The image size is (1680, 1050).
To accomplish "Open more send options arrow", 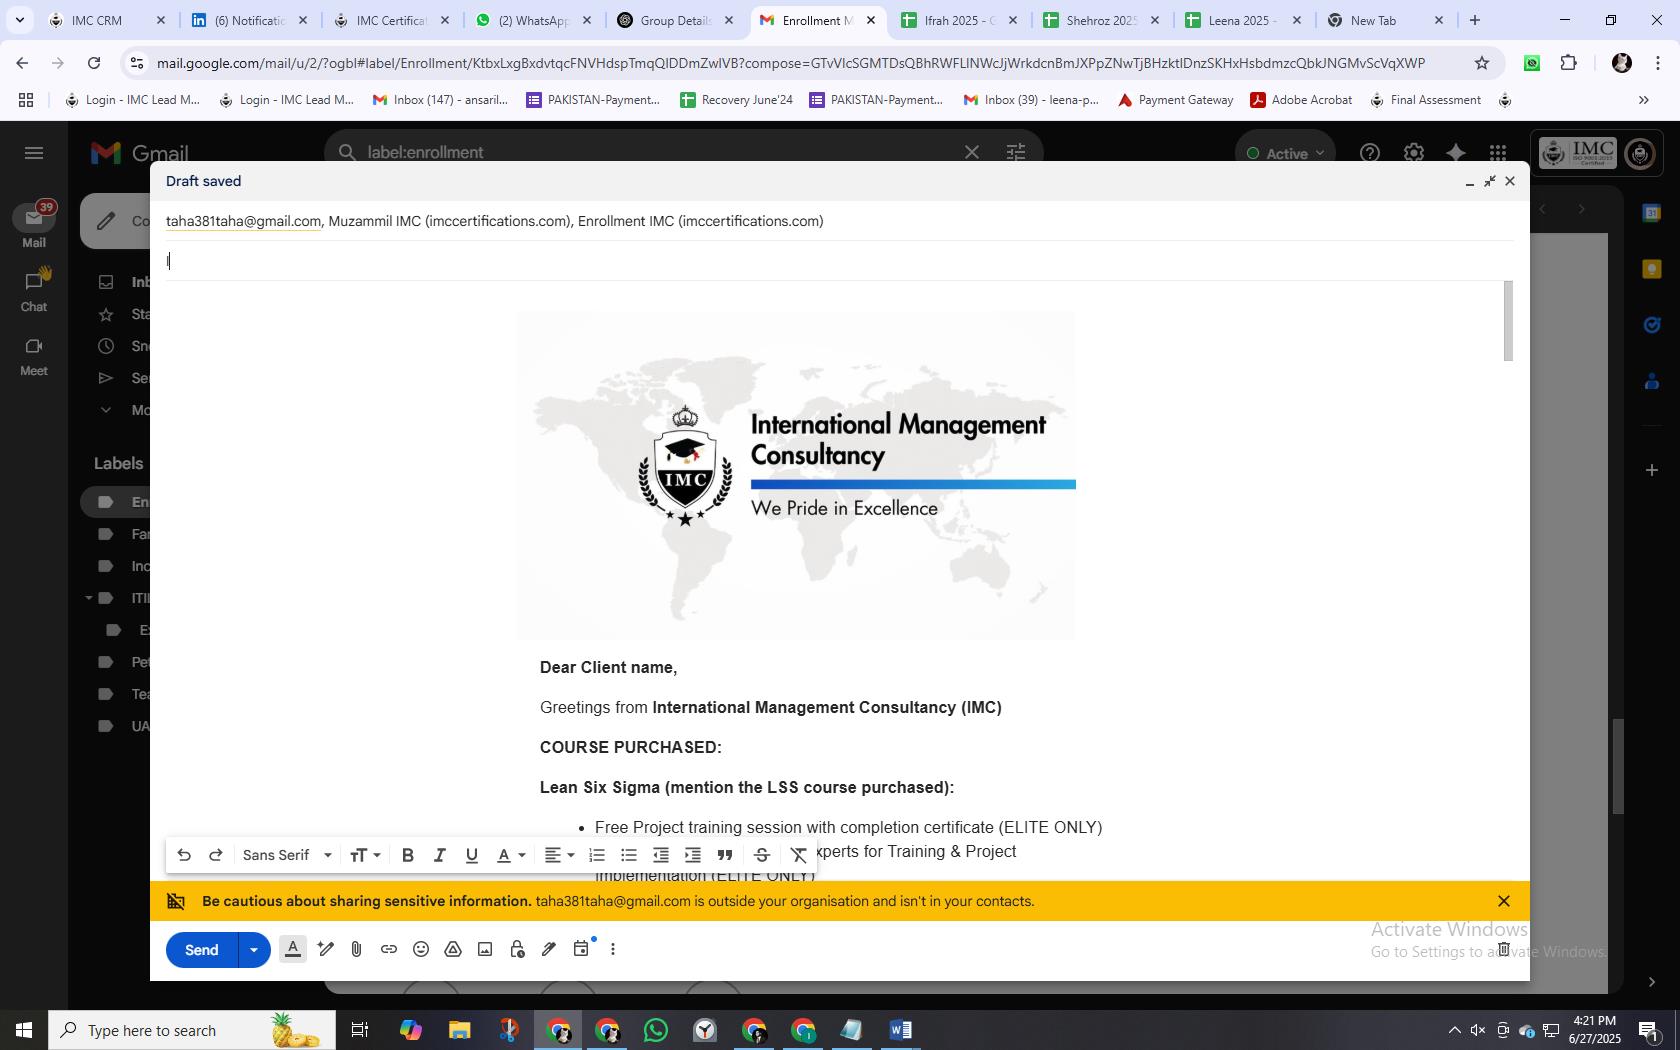I will pos(254,949).
